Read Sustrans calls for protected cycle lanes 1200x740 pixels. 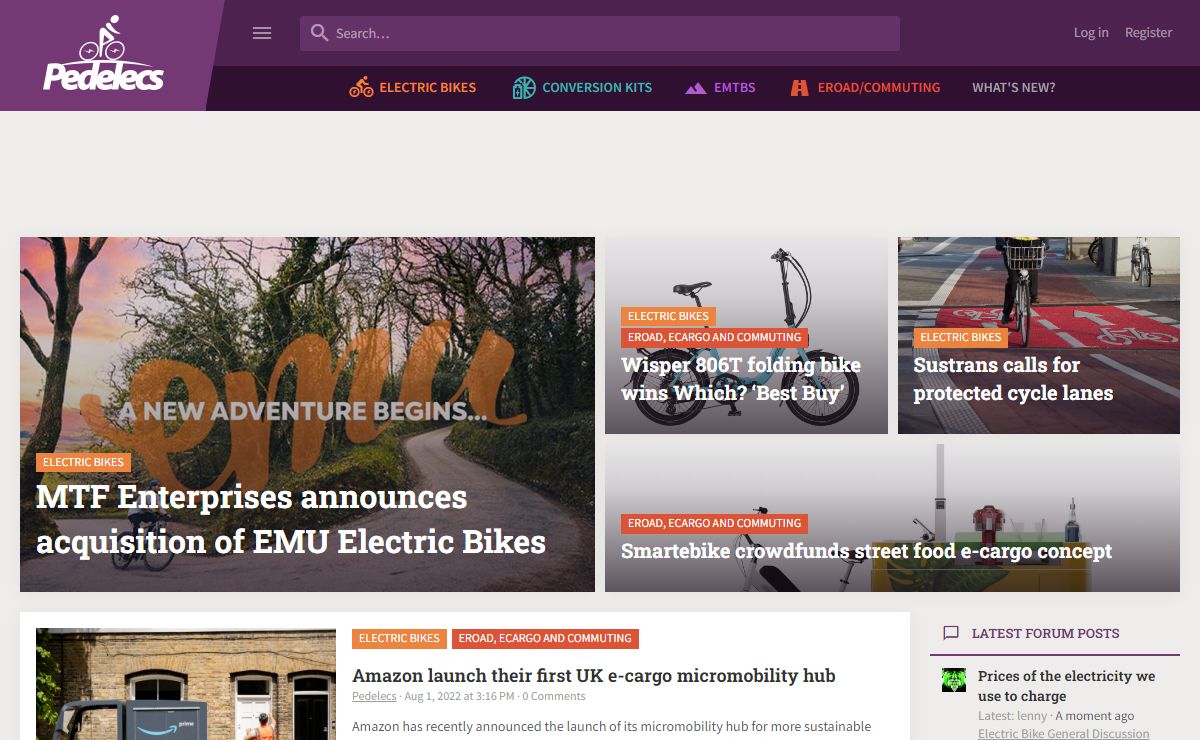(1012, 378)
